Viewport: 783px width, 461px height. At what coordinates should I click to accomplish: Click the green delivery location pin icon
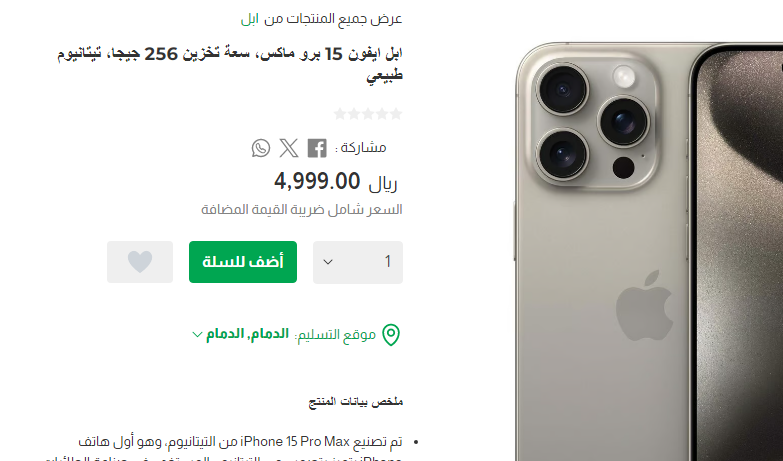(x=391, y=335)
